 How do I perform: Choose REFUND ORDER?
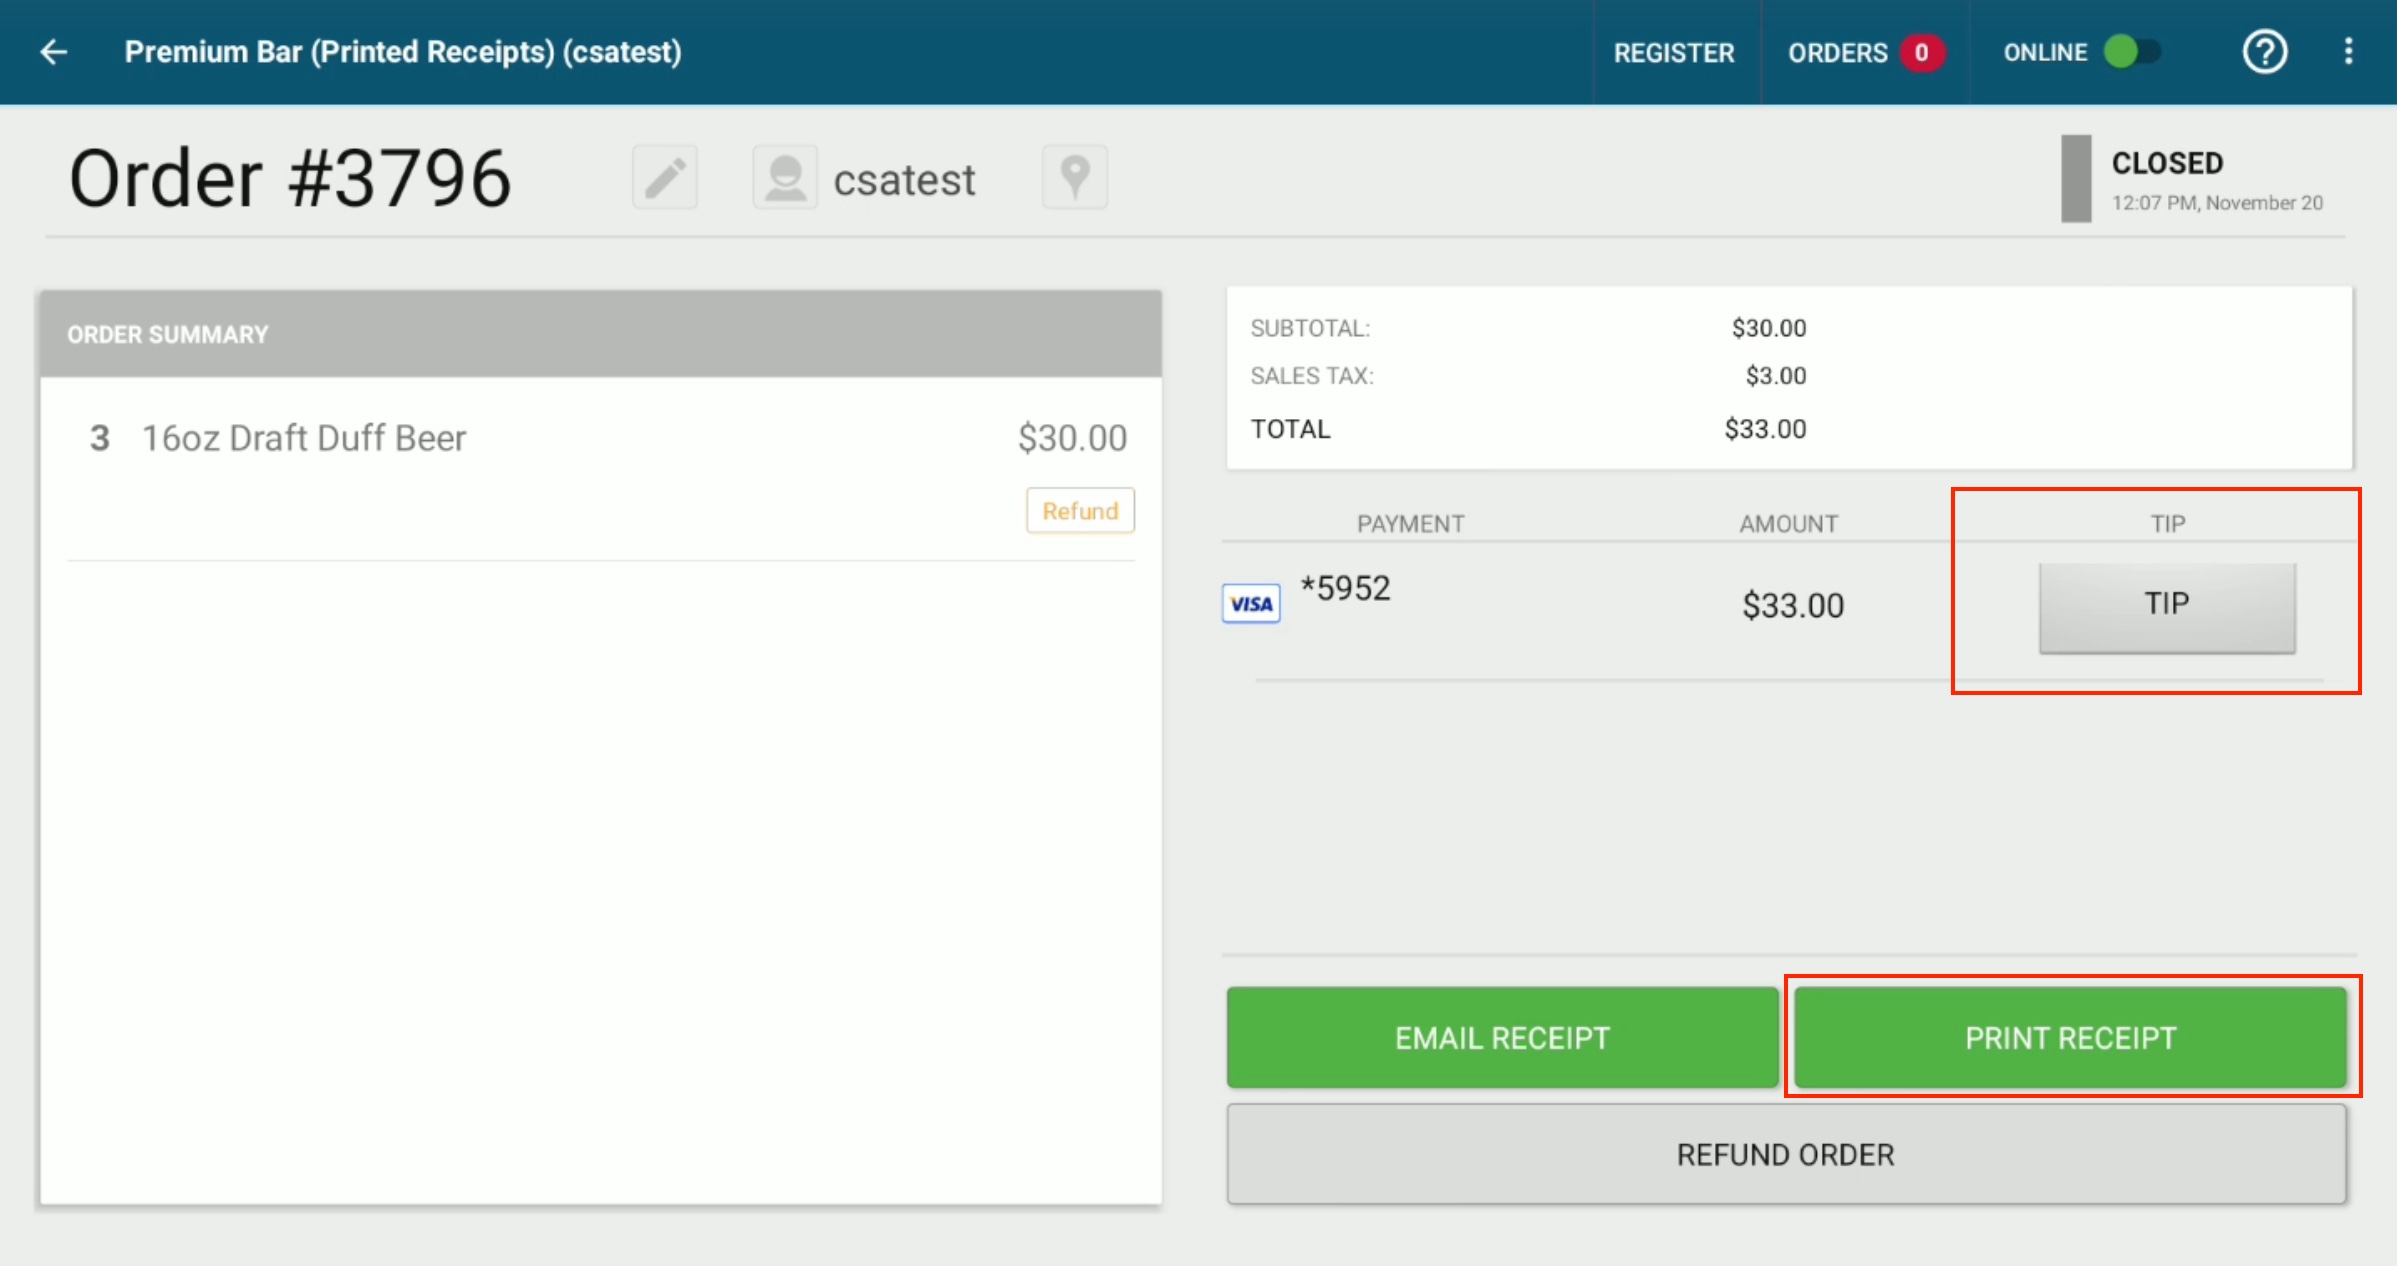[1786, 1155]
